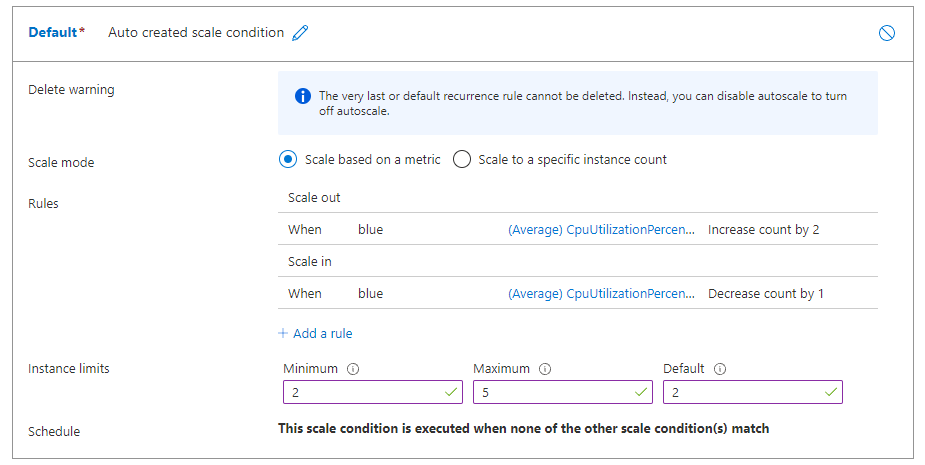Click the Maximum instance limit field
Viewport: 925px width, 465px height.
pos(553,392)
